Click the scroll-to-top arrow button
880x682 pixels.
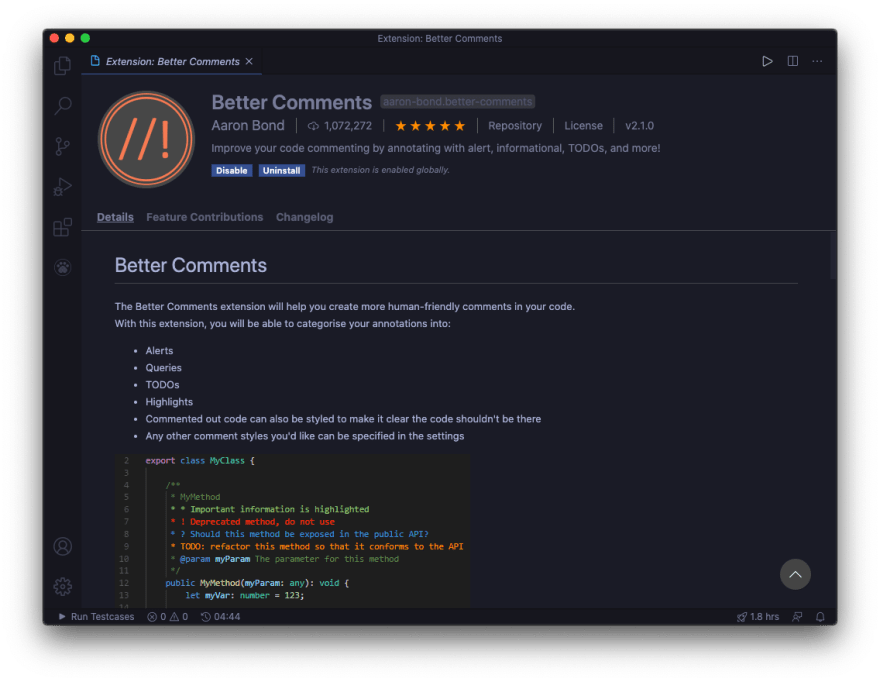pyautogui.click(x=795, y=574)
